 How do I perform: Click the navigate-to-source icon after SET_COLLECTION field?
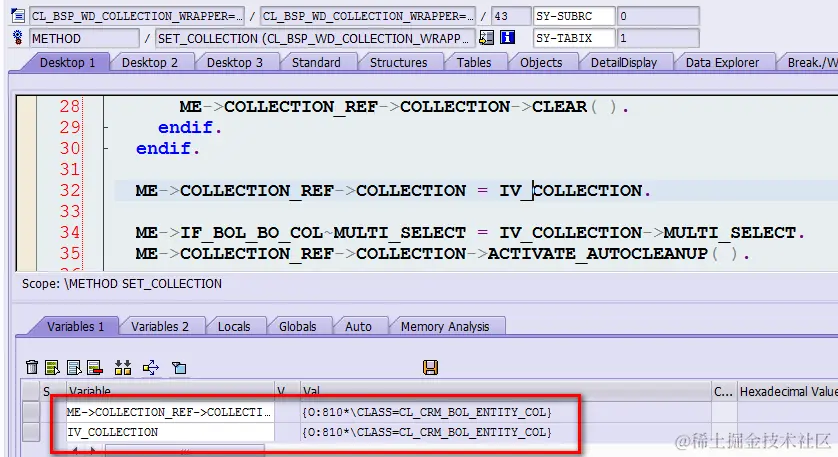[486, 37]
